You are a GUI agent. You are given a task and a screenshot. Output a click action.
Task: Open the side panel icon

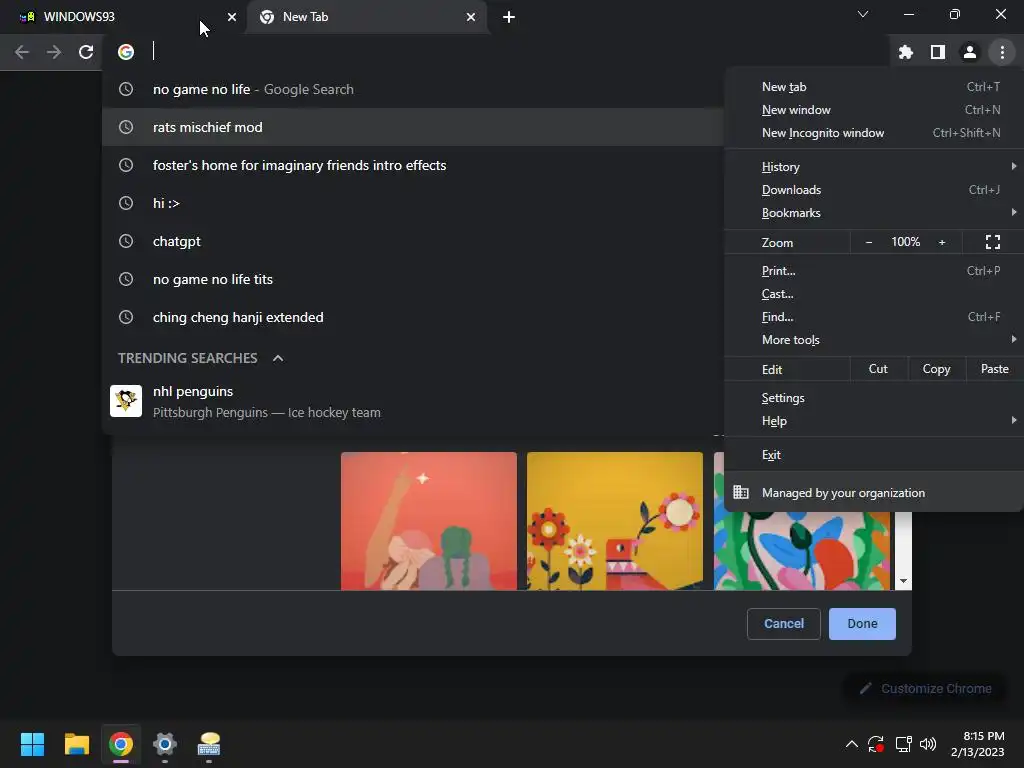tap(938, 52)
